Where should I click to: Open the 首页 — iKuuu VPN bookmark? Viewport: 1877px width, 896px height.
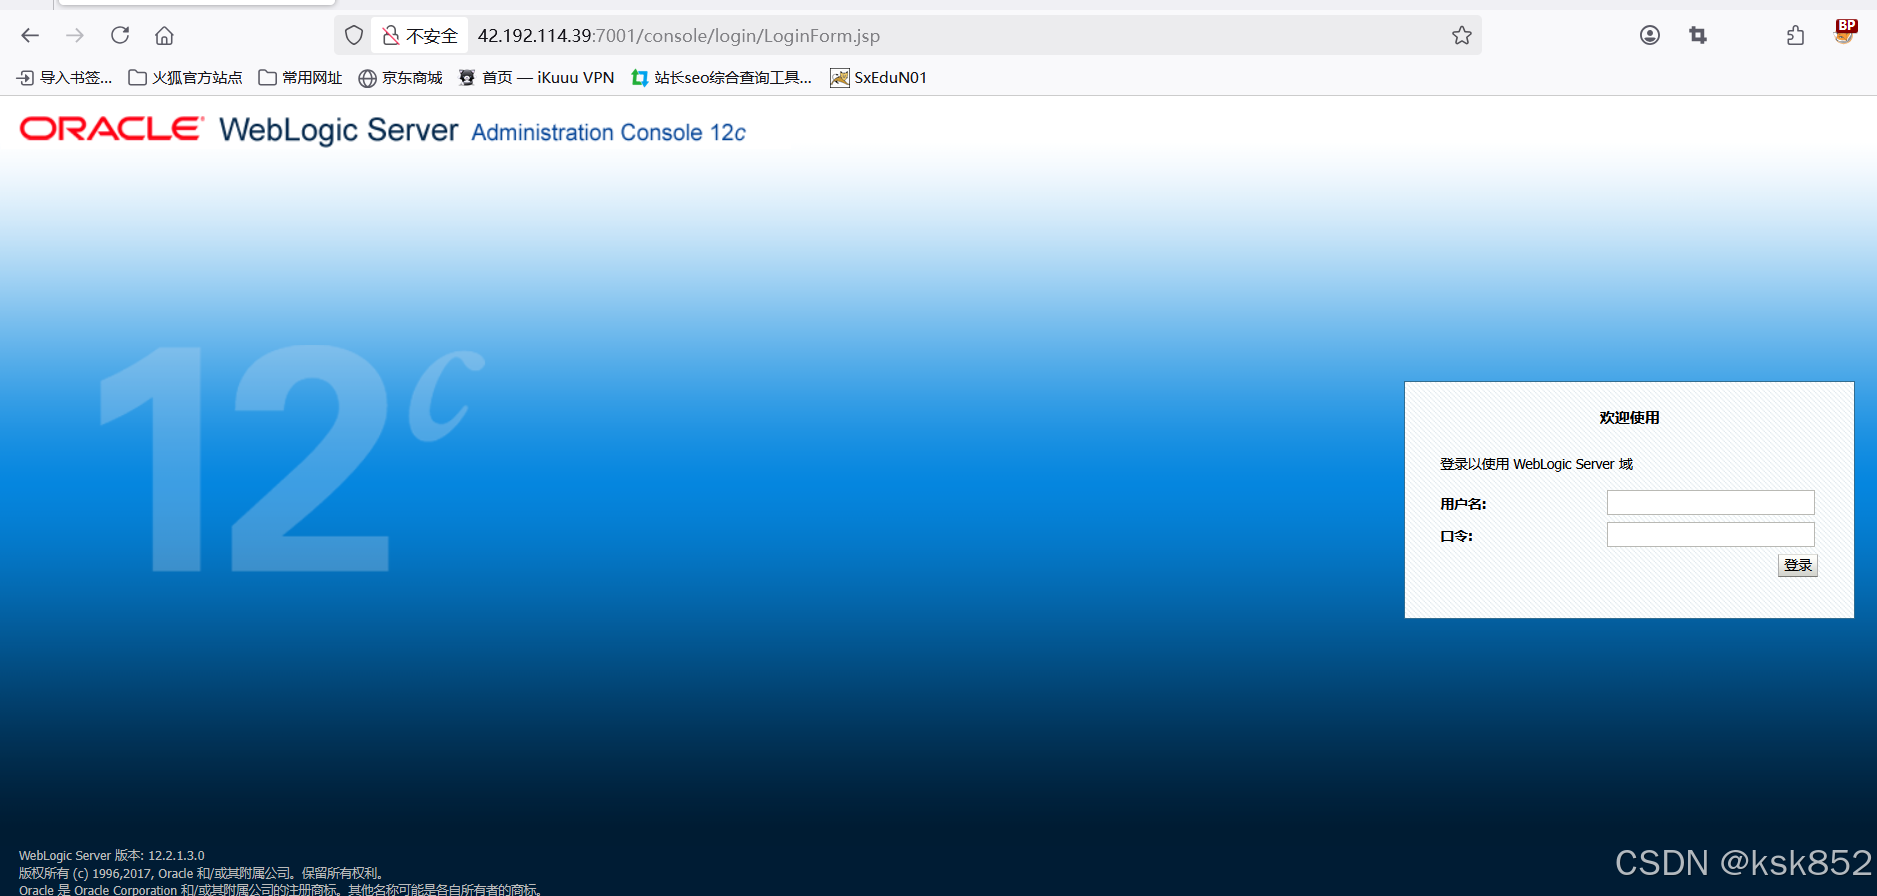point(537,77)
